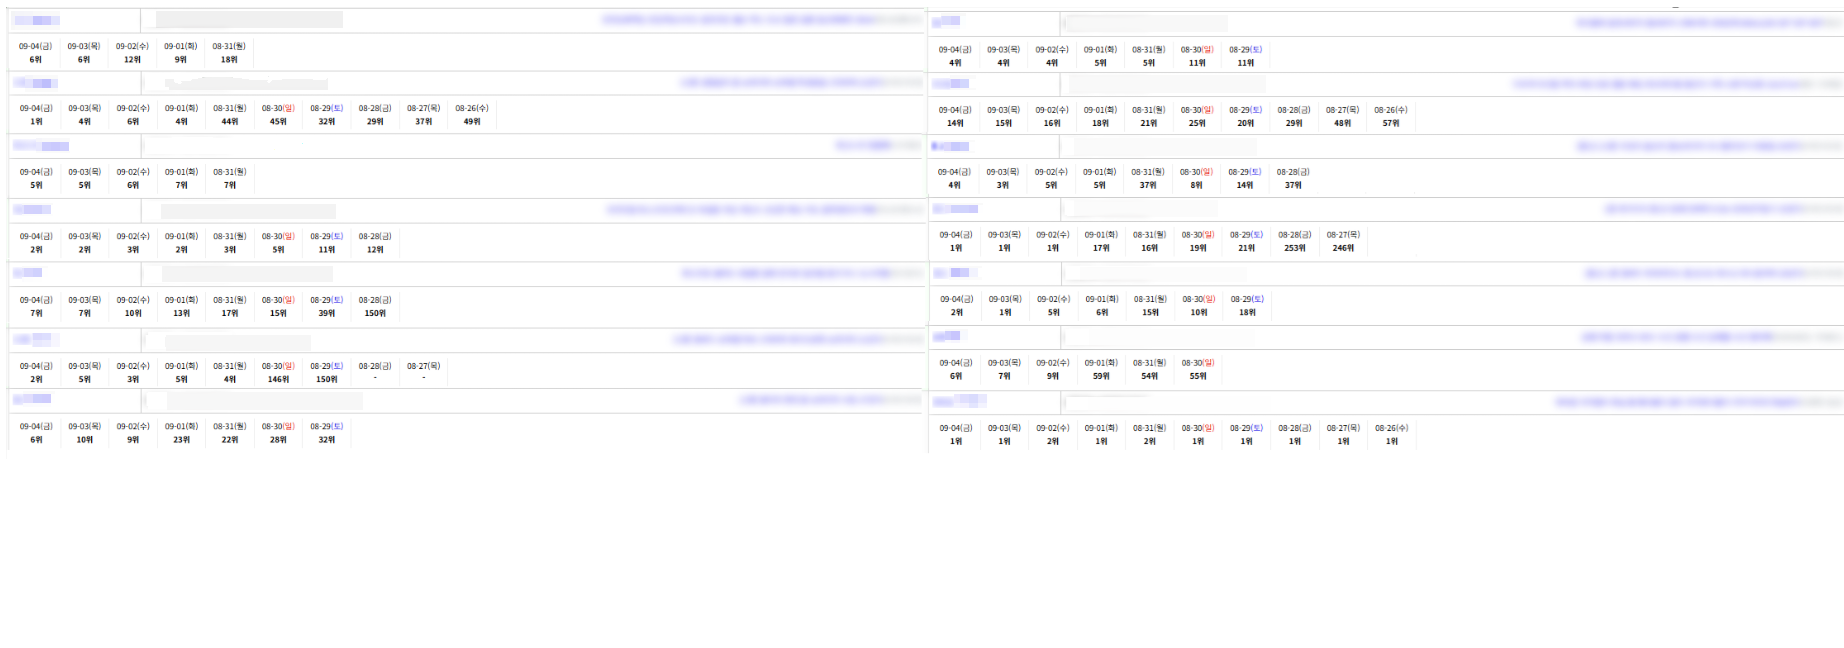The width and height of the screenshot is (1844, 648).
Task: Select the 8위 rank value
Action: click(x=1197, y=186)
